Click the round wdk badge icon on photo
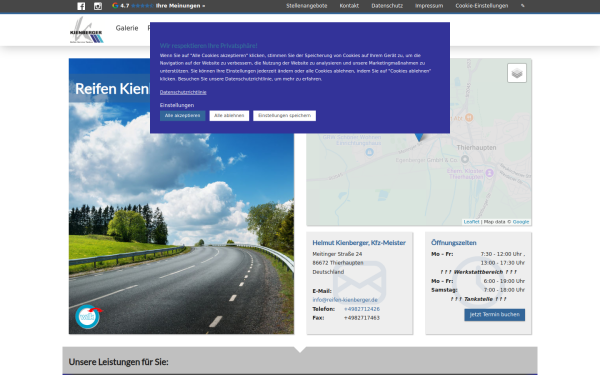600x375 pixels. (88, 316)
